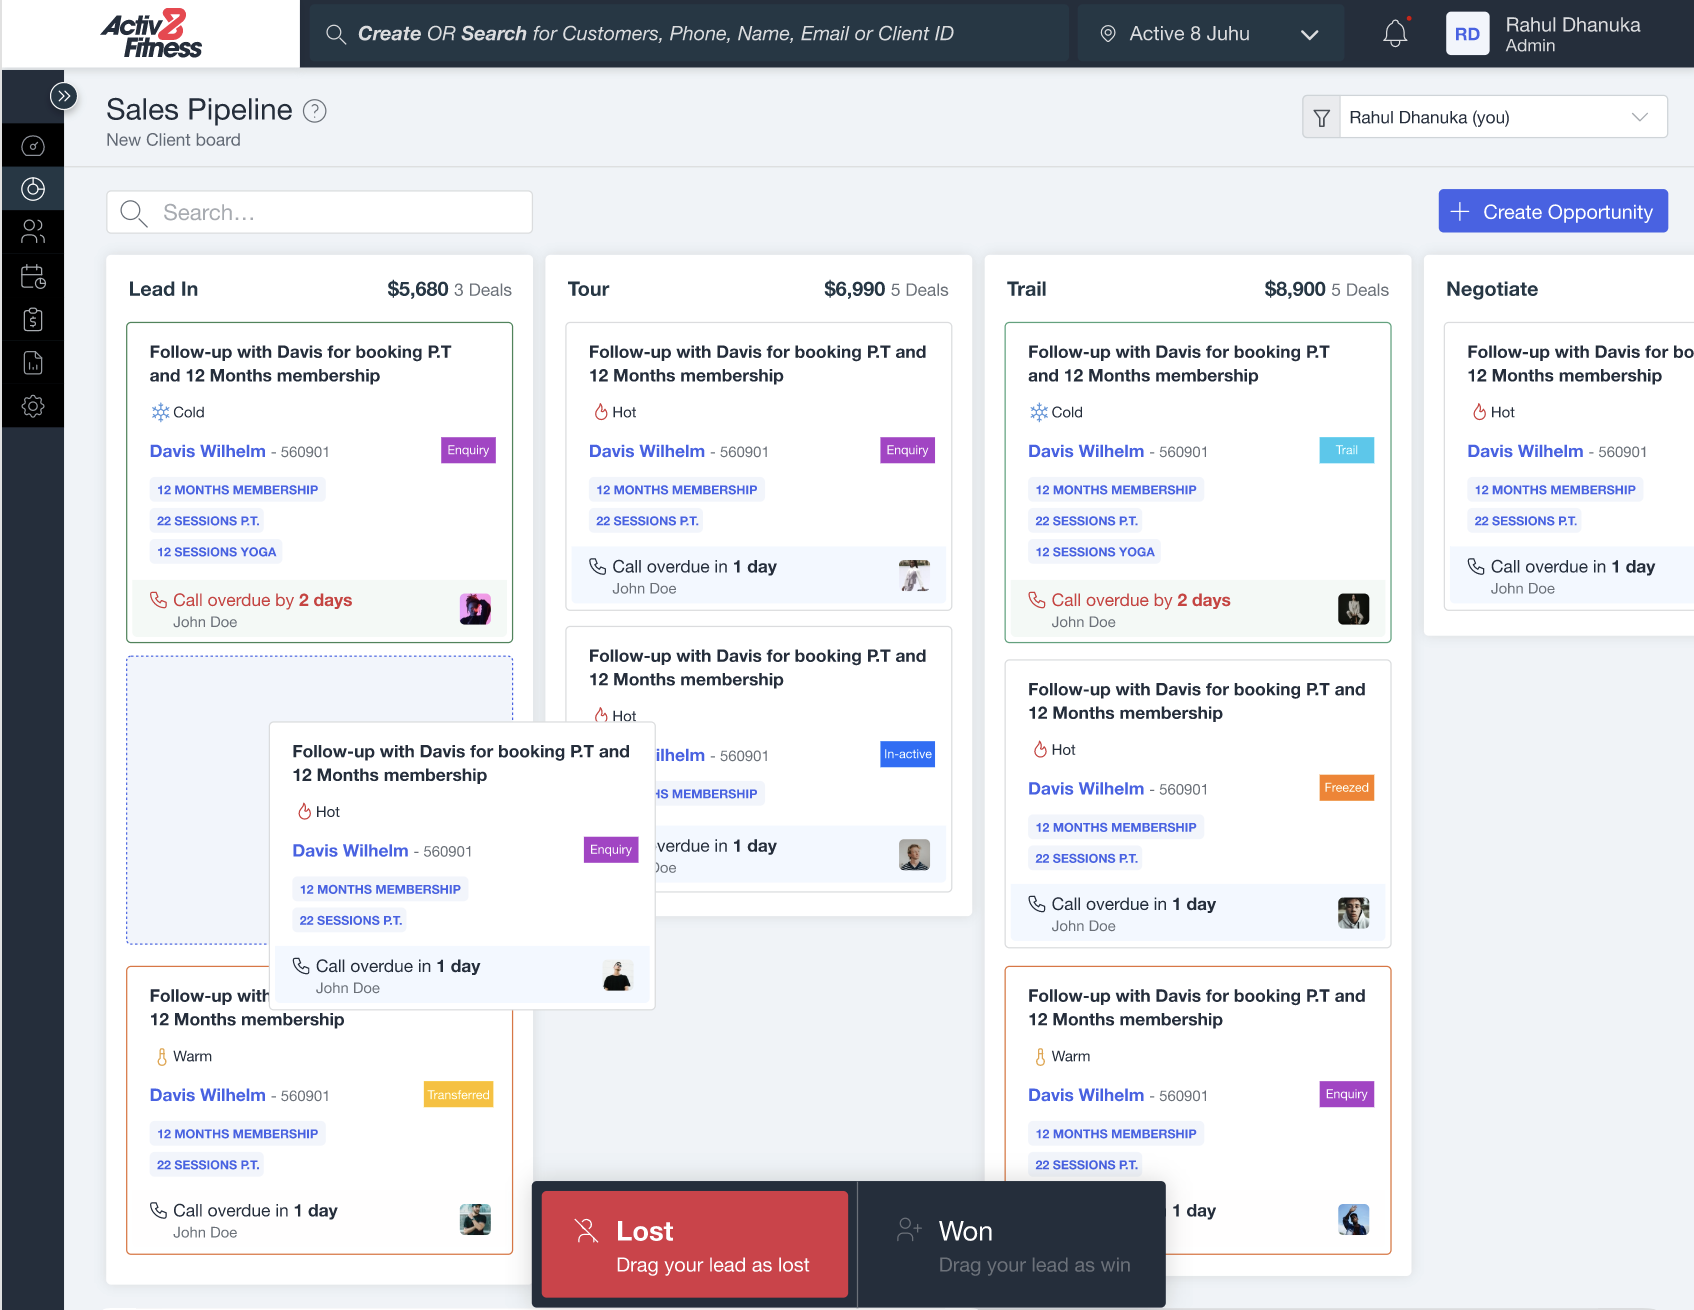
Task: Click the RD user profile avatar
Action: (1467, 34)
